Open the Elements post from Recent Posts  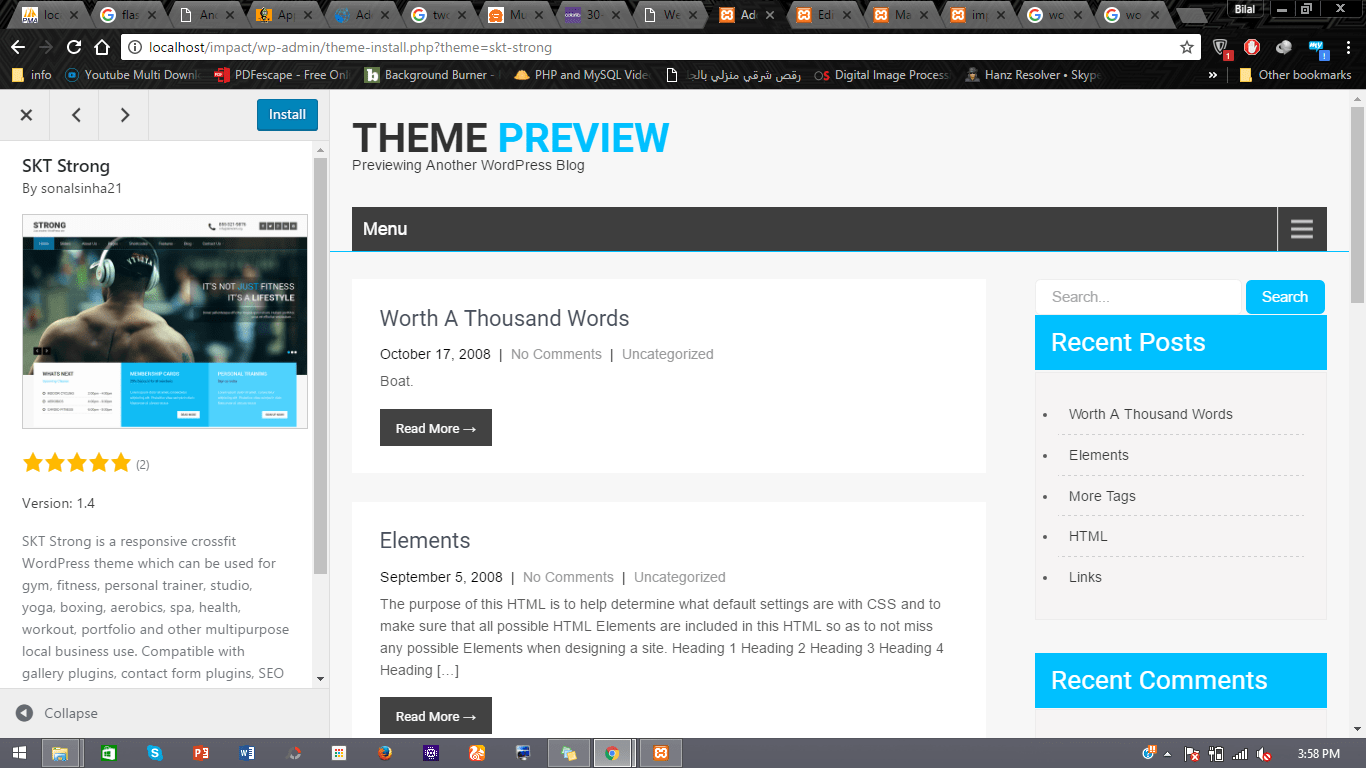click(1098, 455)
